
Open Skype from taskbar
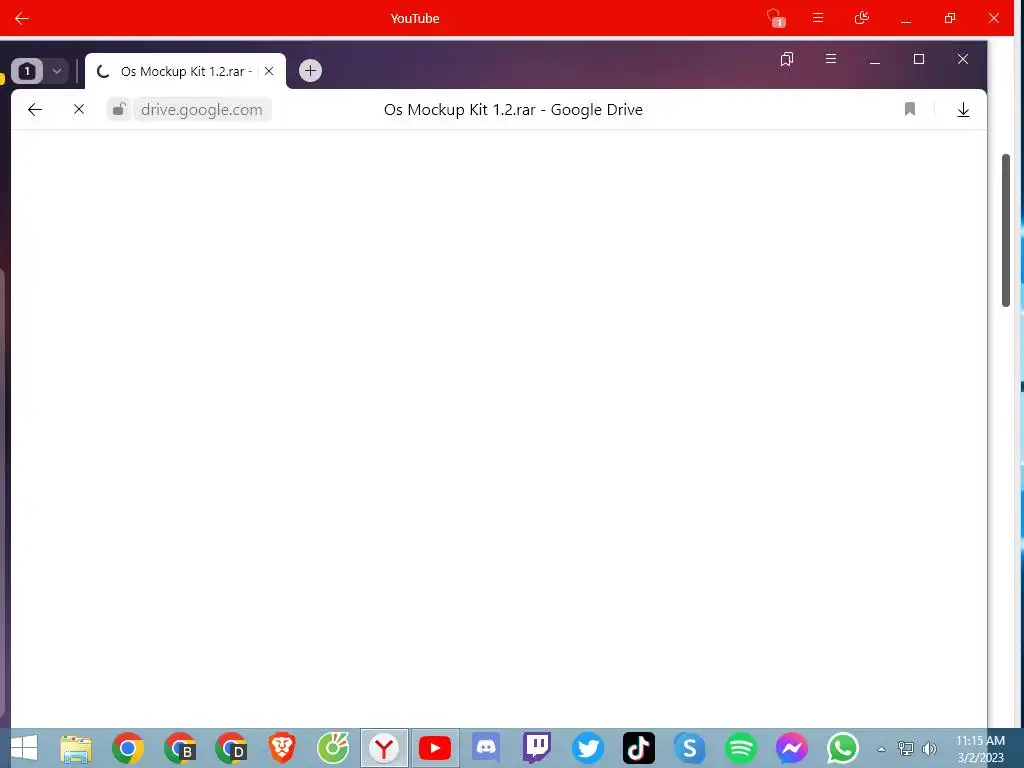pos(690,748)
